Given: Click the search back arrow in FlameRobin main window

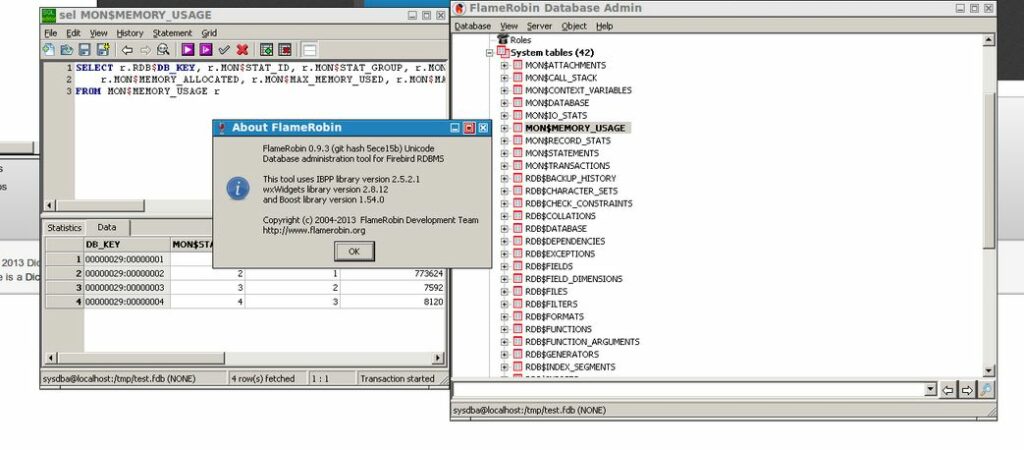Looking at the screenshot, I should pyautogui.click(x=948, y=391).
